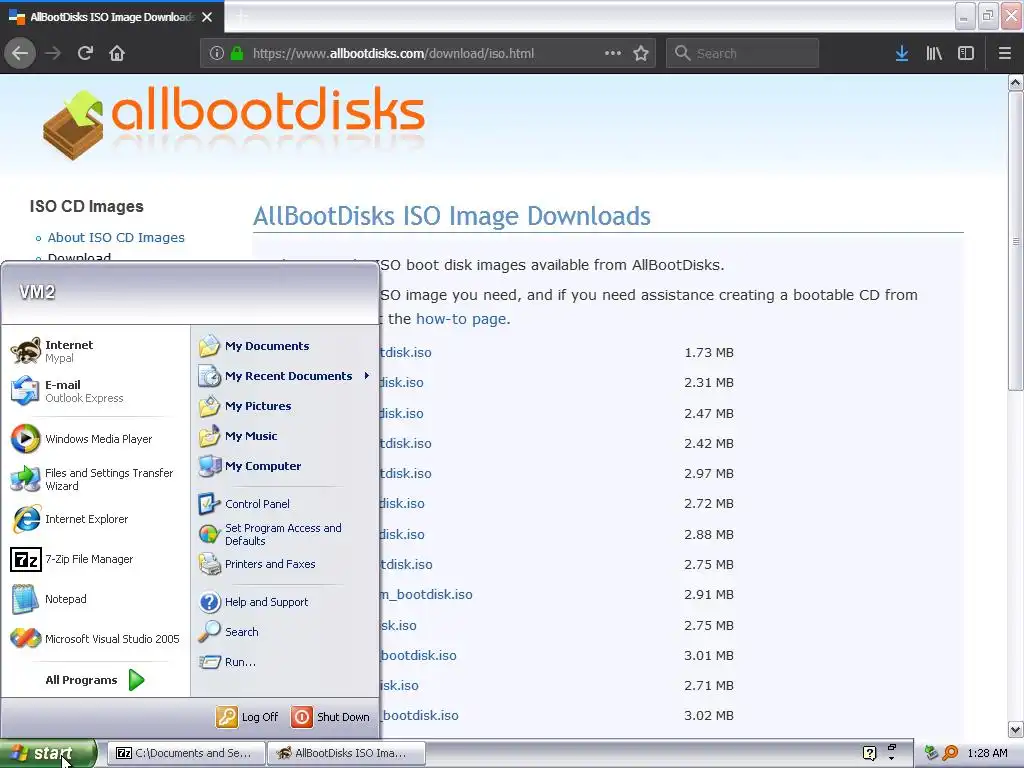Click the browser Forward arrow button
This screenshot has height=768, width=1024.
[53, 53]
